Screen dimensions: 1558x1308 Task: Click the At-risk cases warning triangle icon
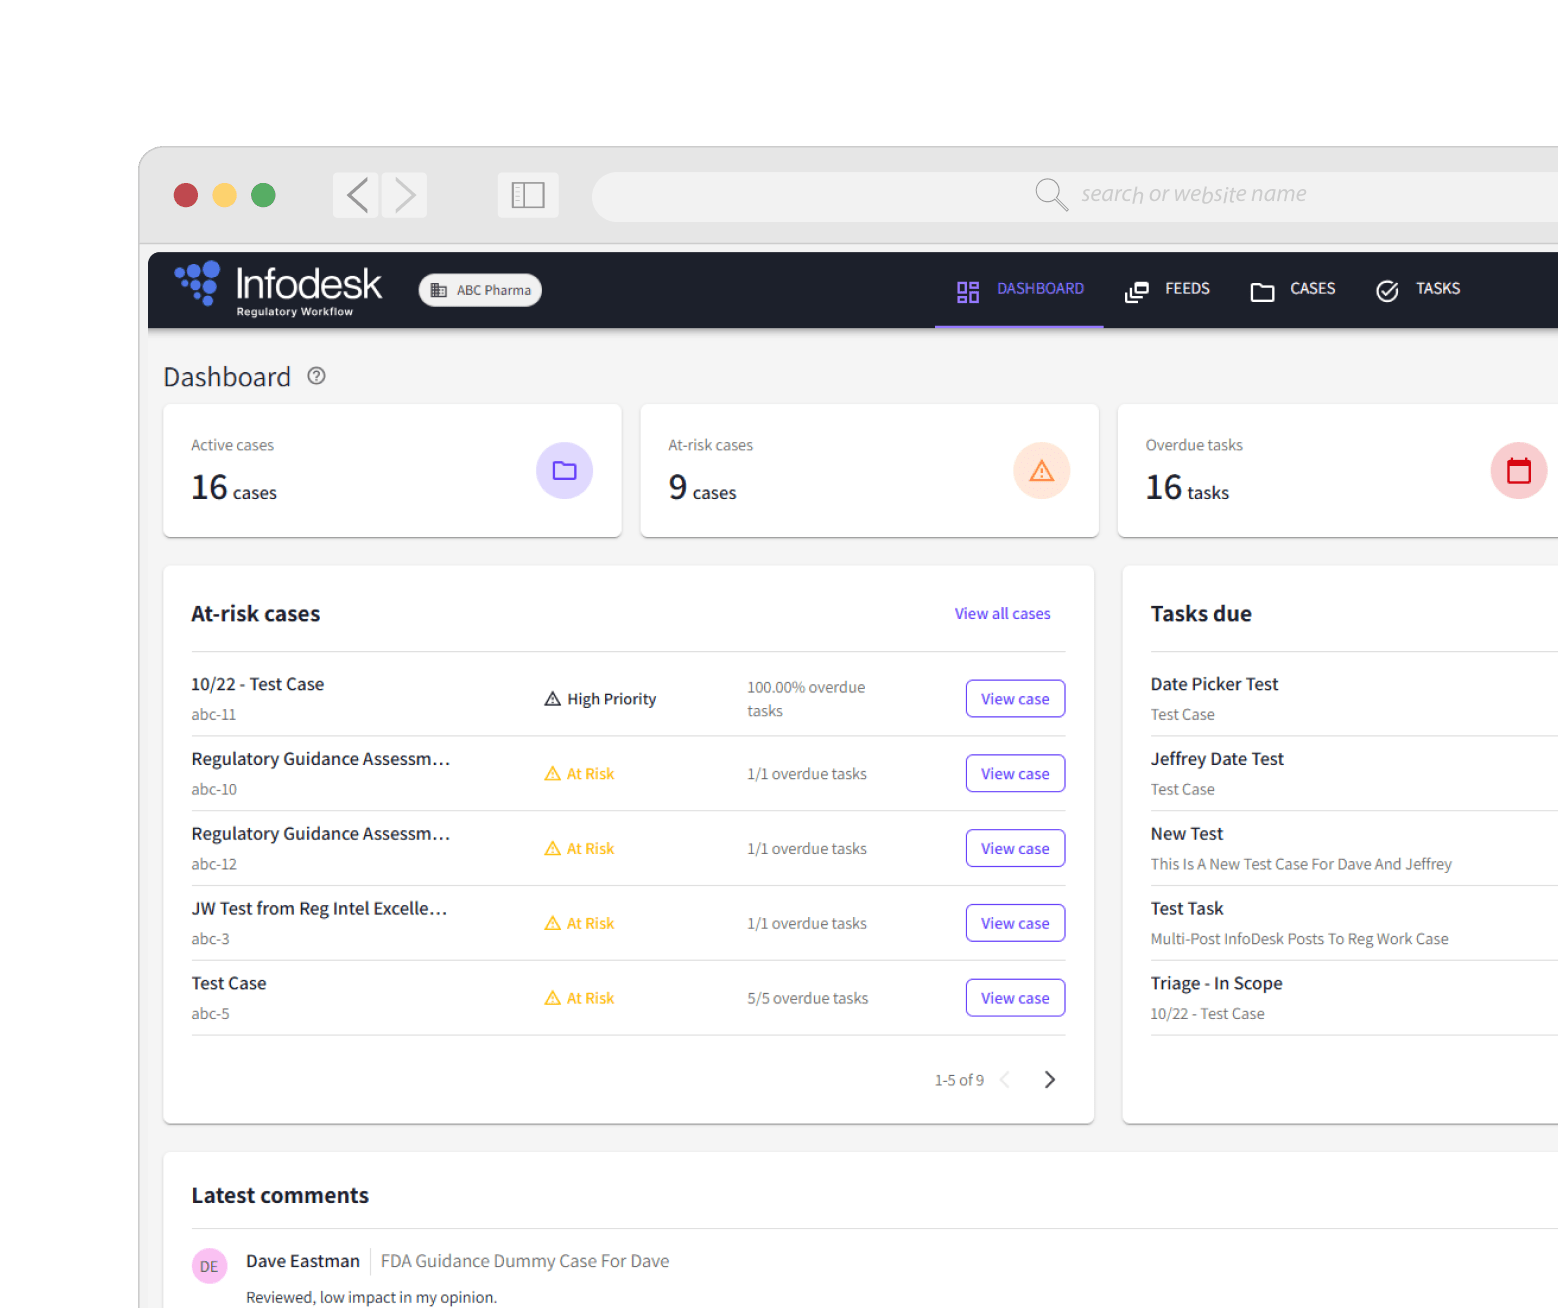tap(1041, 470)
